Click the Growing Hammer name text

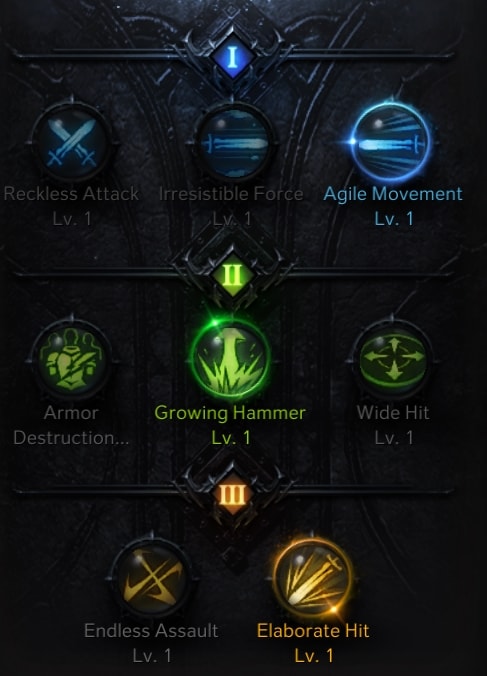[x=230, y=413]
